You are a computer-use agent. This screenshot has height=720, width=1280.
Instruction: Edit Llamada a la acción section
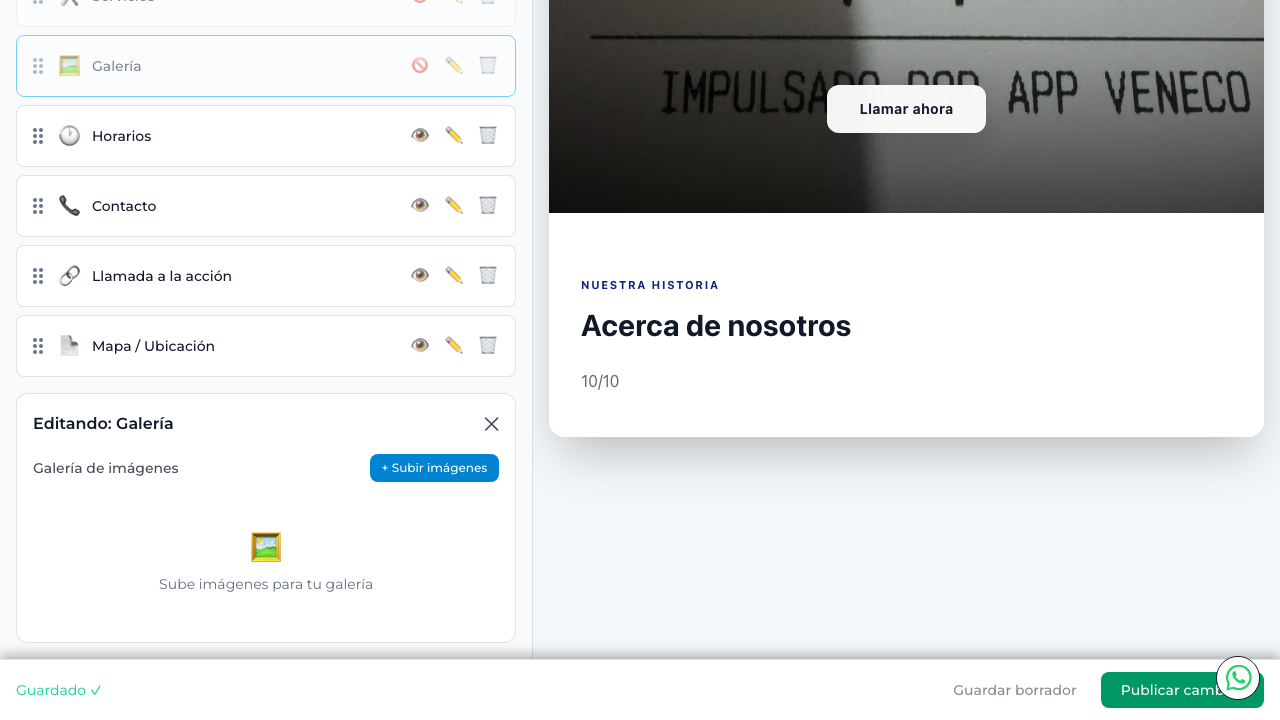[x=454, y=275]
